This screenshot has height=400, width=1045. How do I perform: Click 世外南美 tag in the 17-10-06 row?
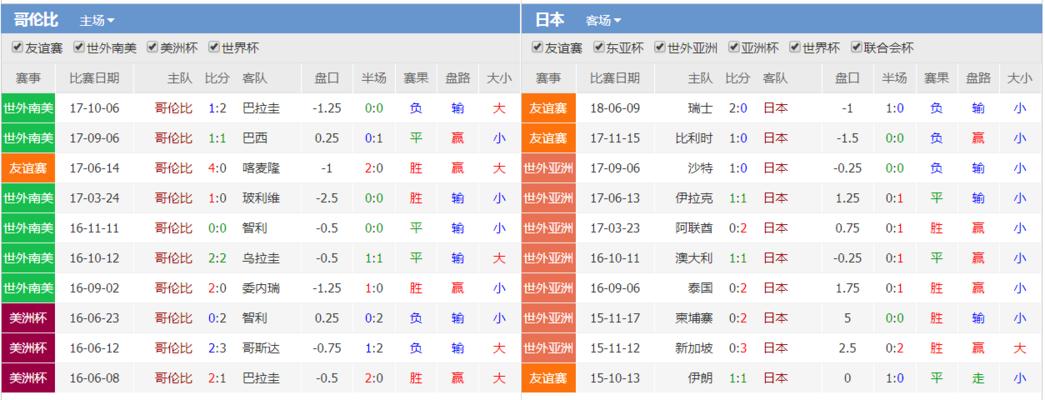tap(28, 108)
